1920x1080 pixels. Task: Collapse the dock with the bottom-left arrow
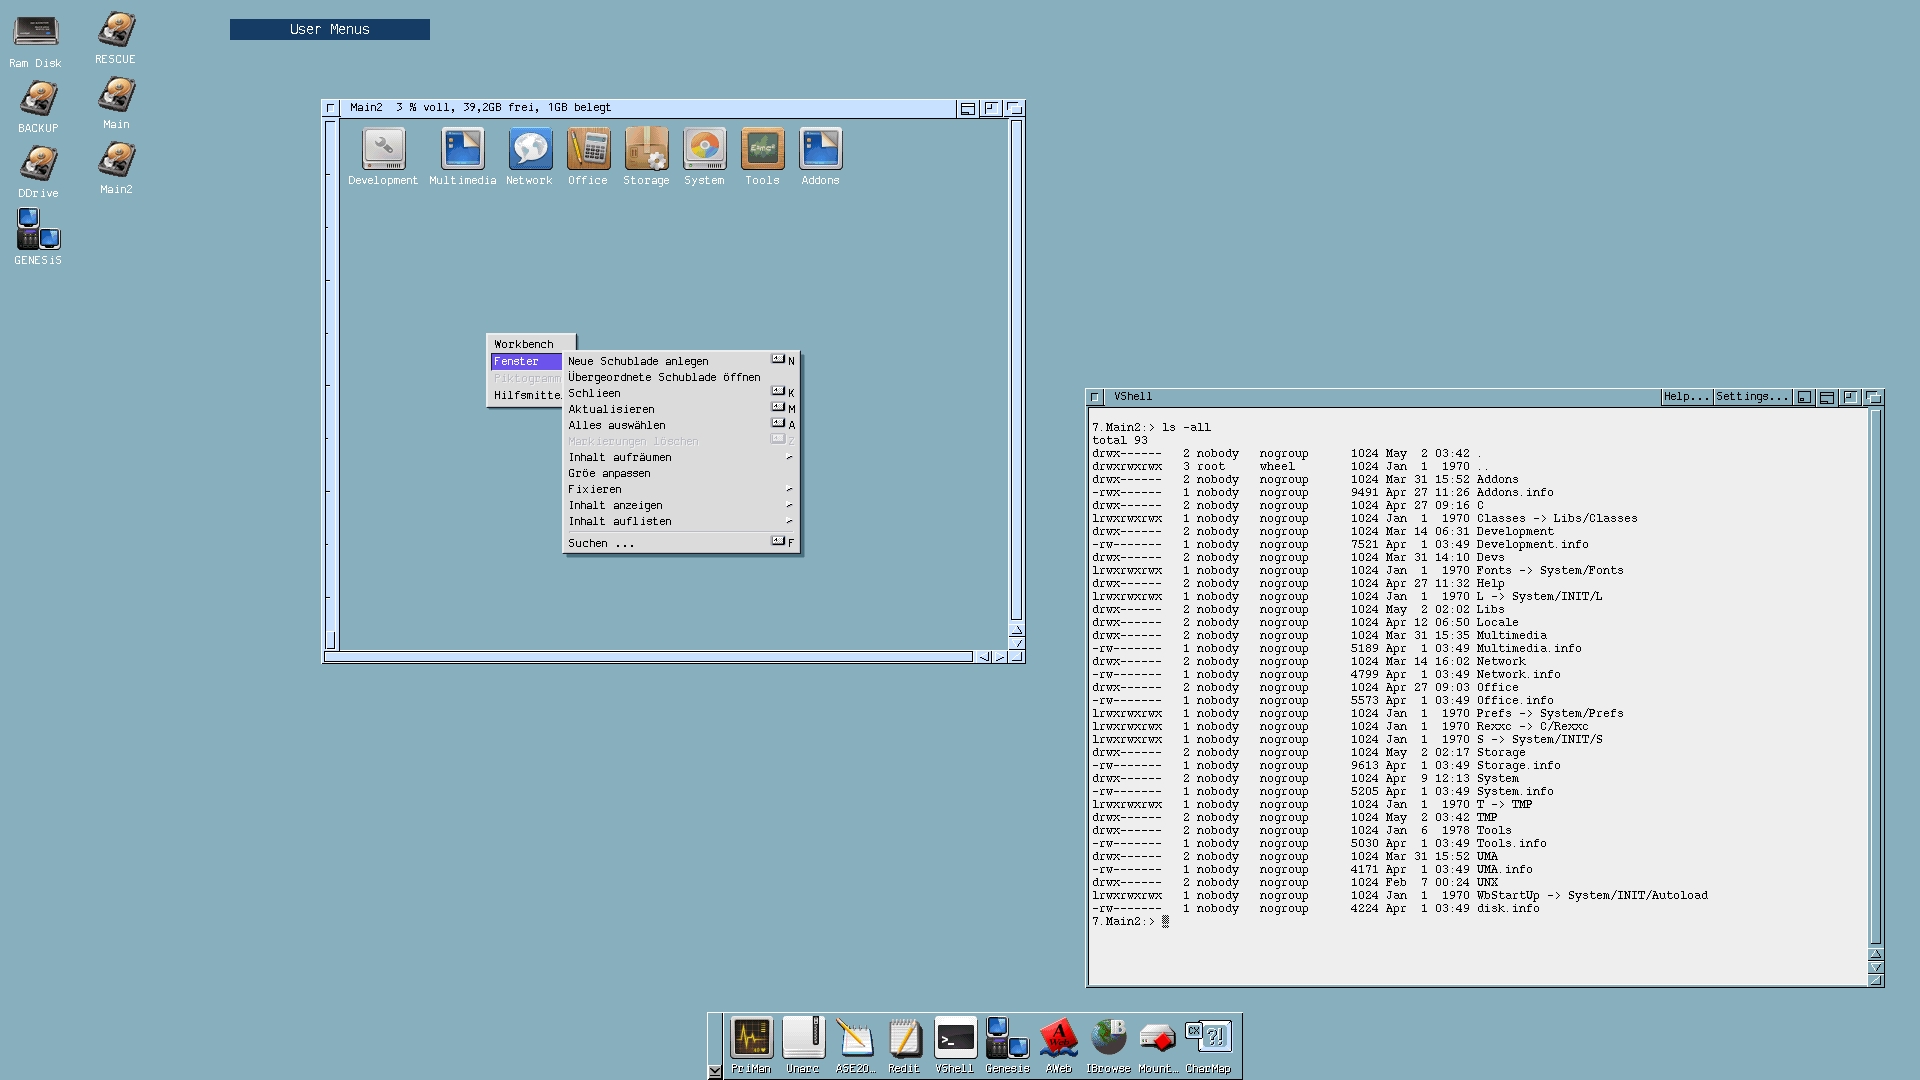[x=714, y=1071]
